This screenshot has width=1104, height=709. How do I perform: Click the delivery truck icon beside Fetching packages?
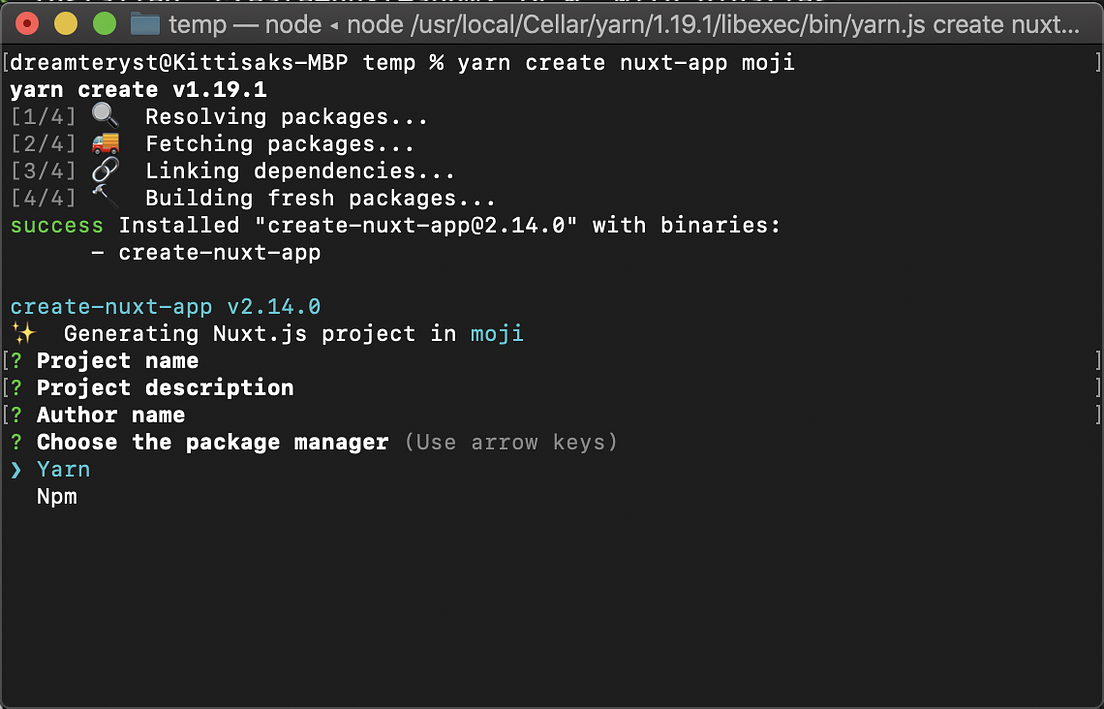[105, 143]
